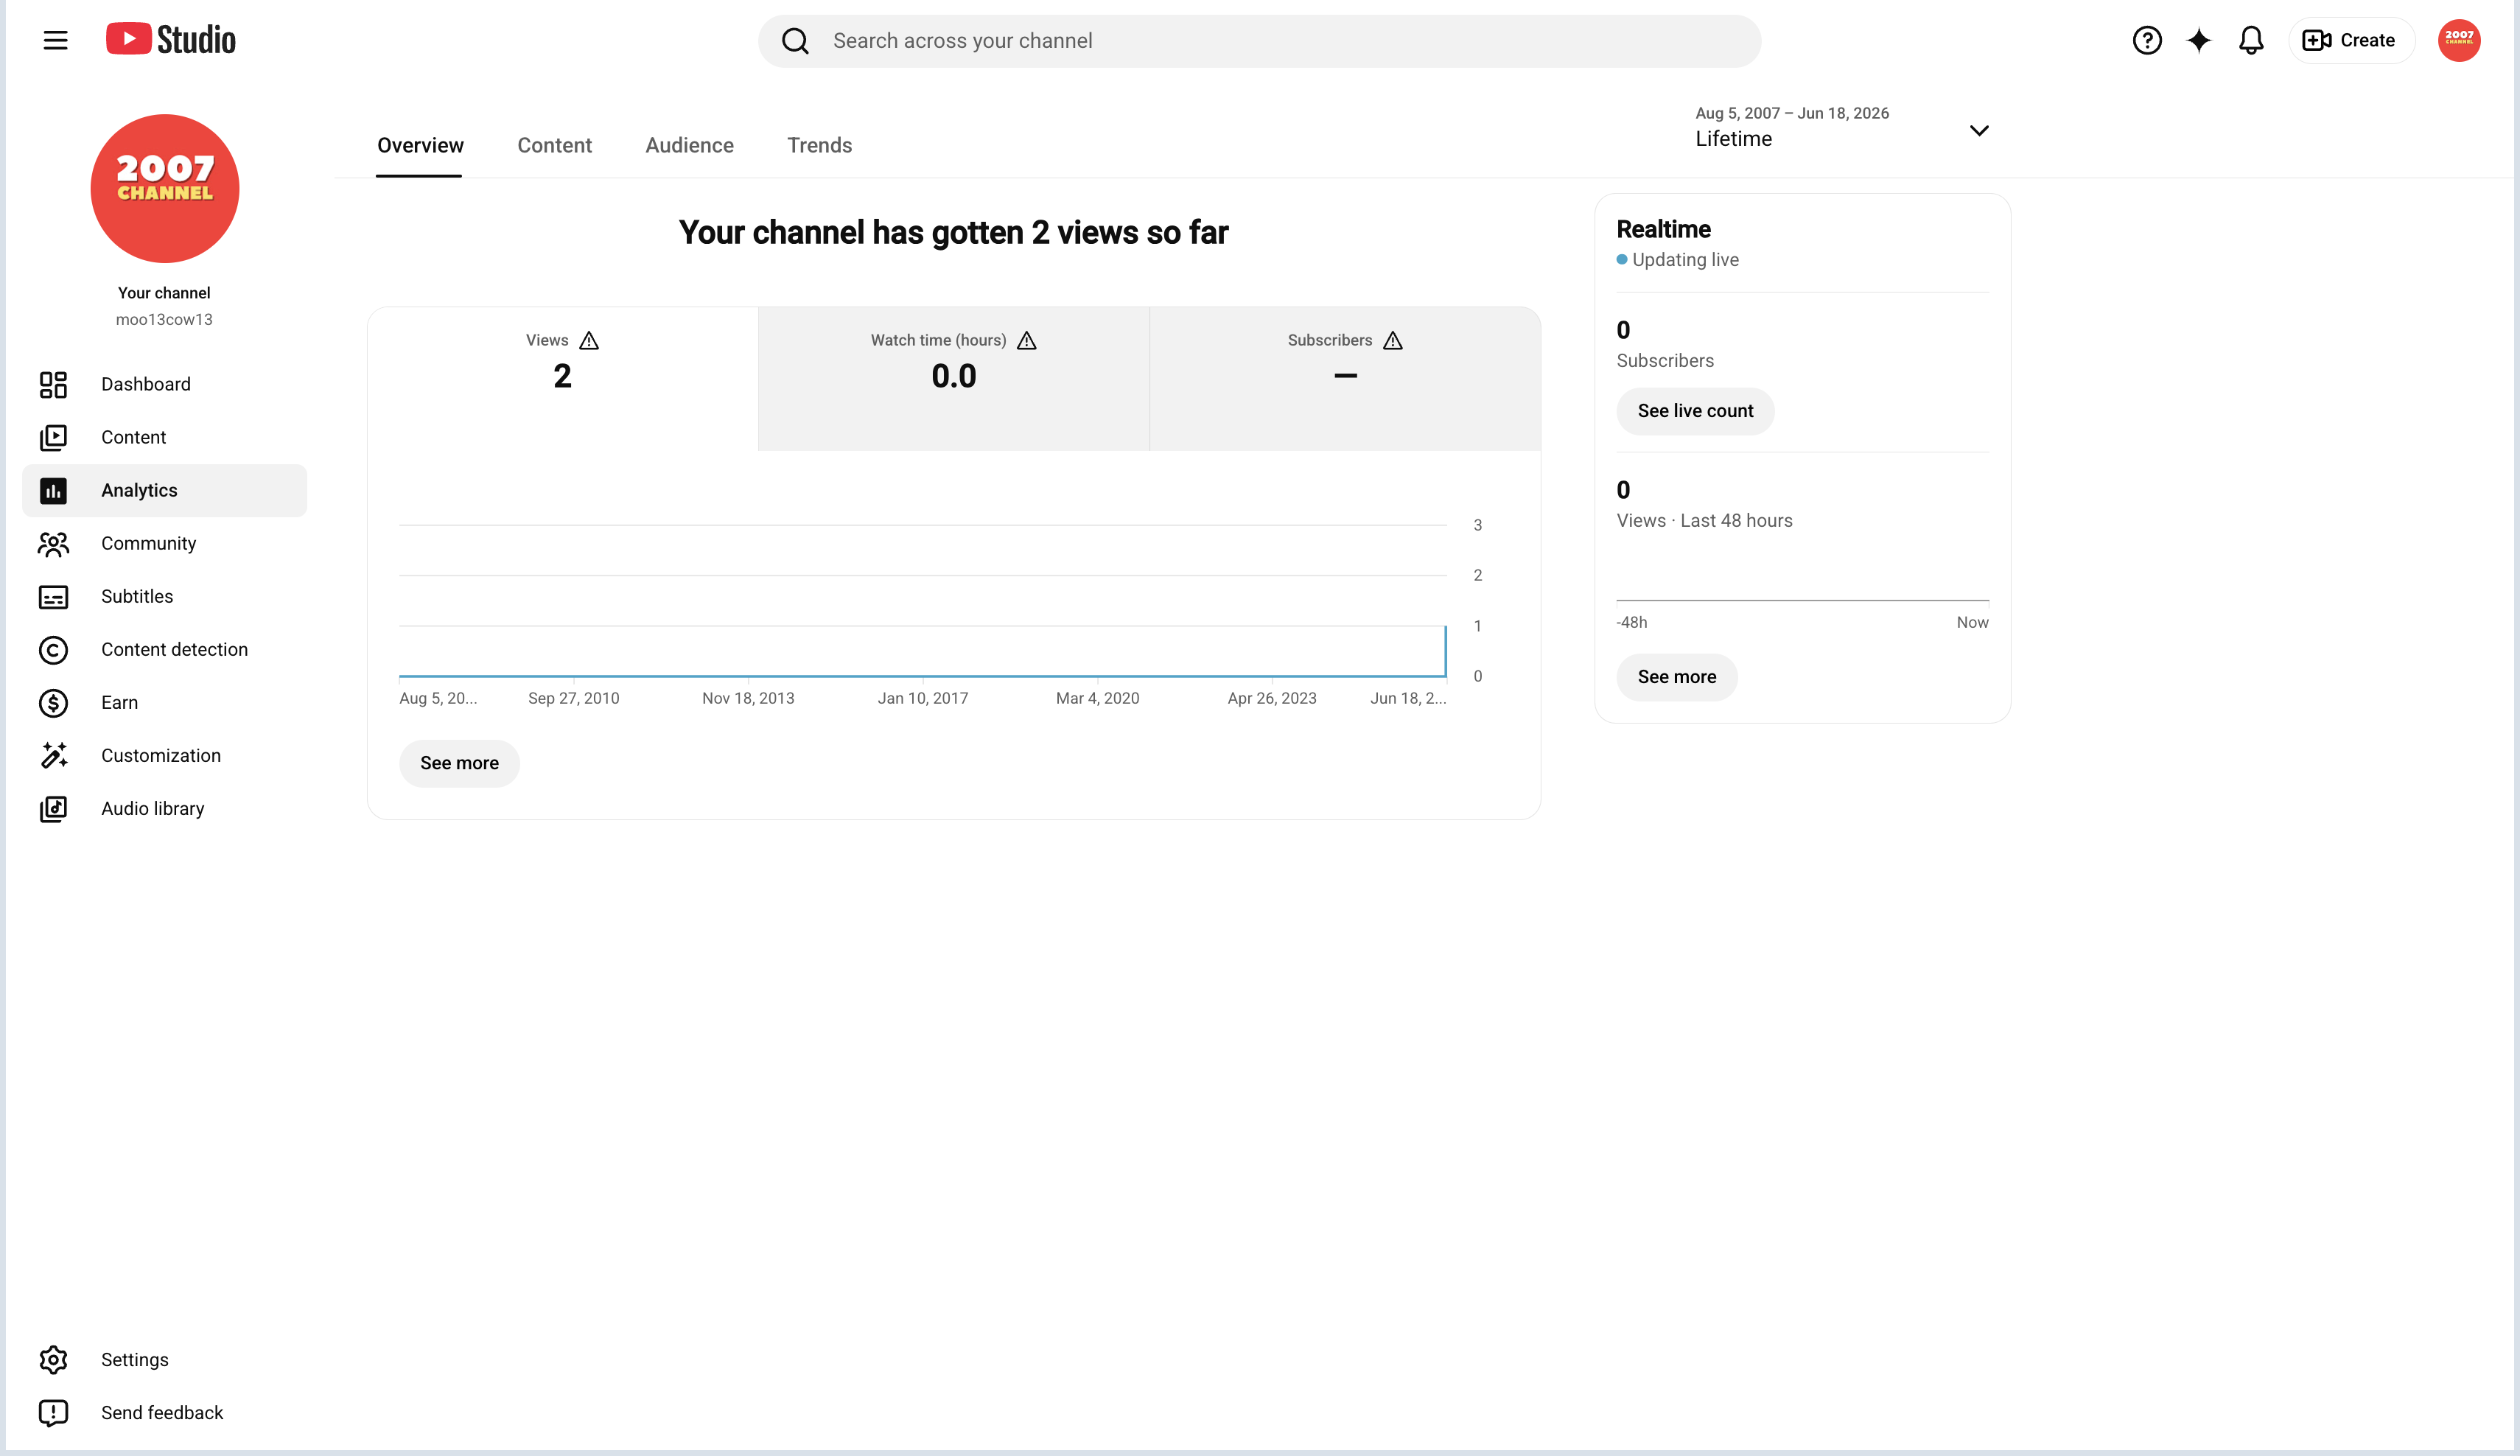Click the Community people icon
The height and width of the screenshot is (1456, 2520).
pyautogui.click(x=53, y=543)
